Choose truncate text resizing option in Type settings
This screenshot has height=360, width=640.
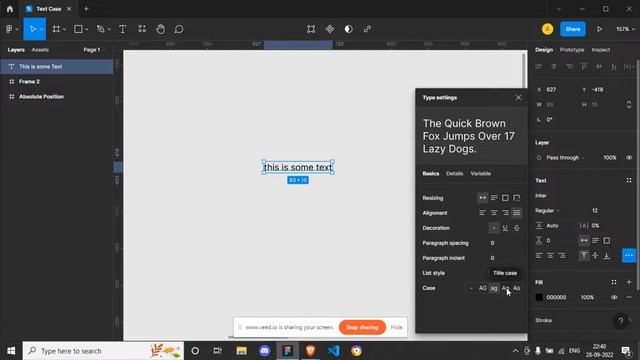coord(517,198)
